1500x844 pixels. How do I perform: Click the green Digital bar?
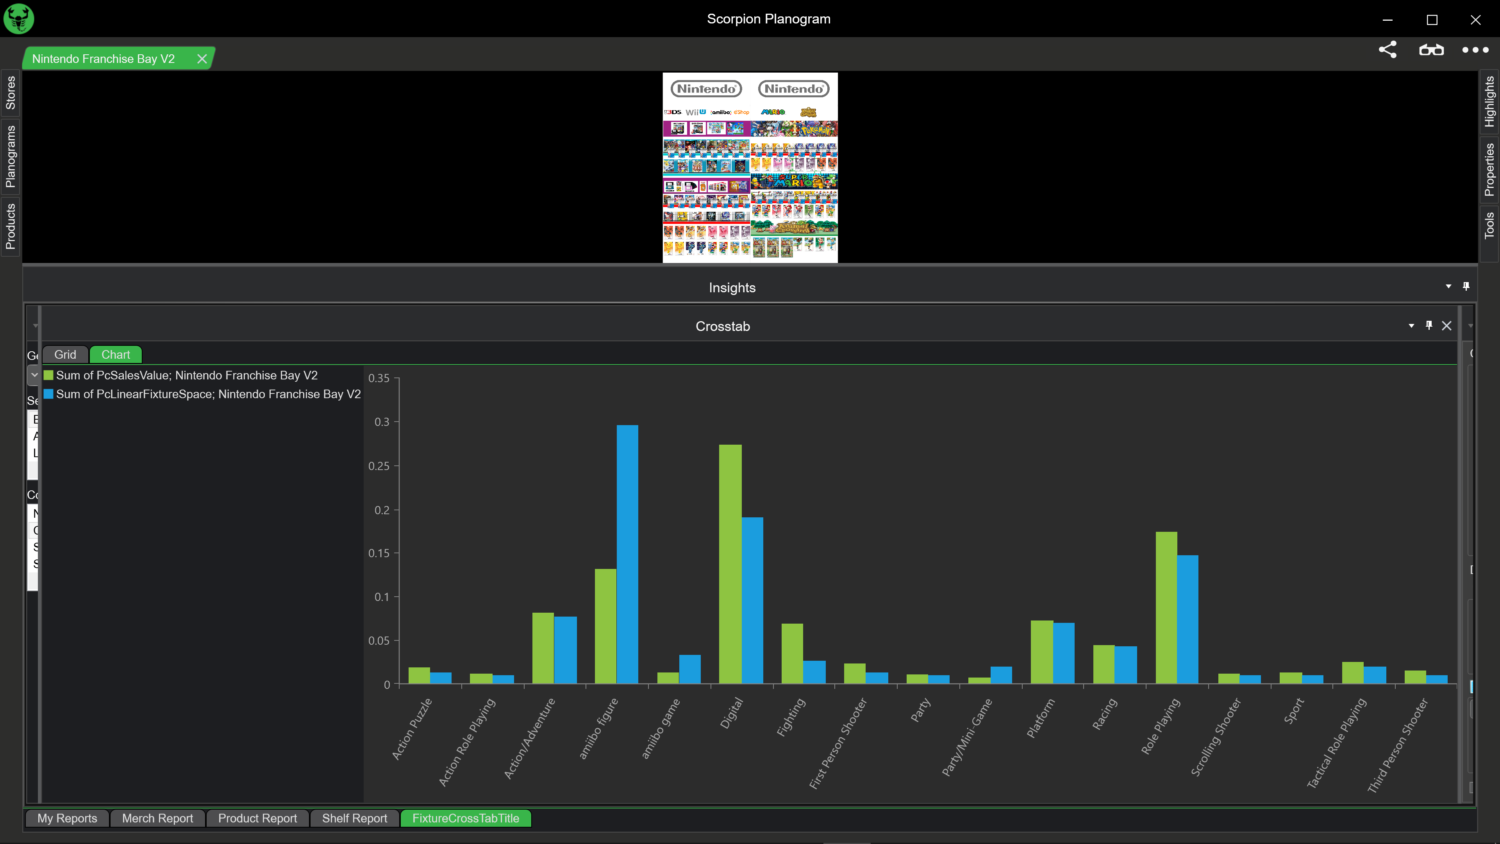(x=730, y=564)
